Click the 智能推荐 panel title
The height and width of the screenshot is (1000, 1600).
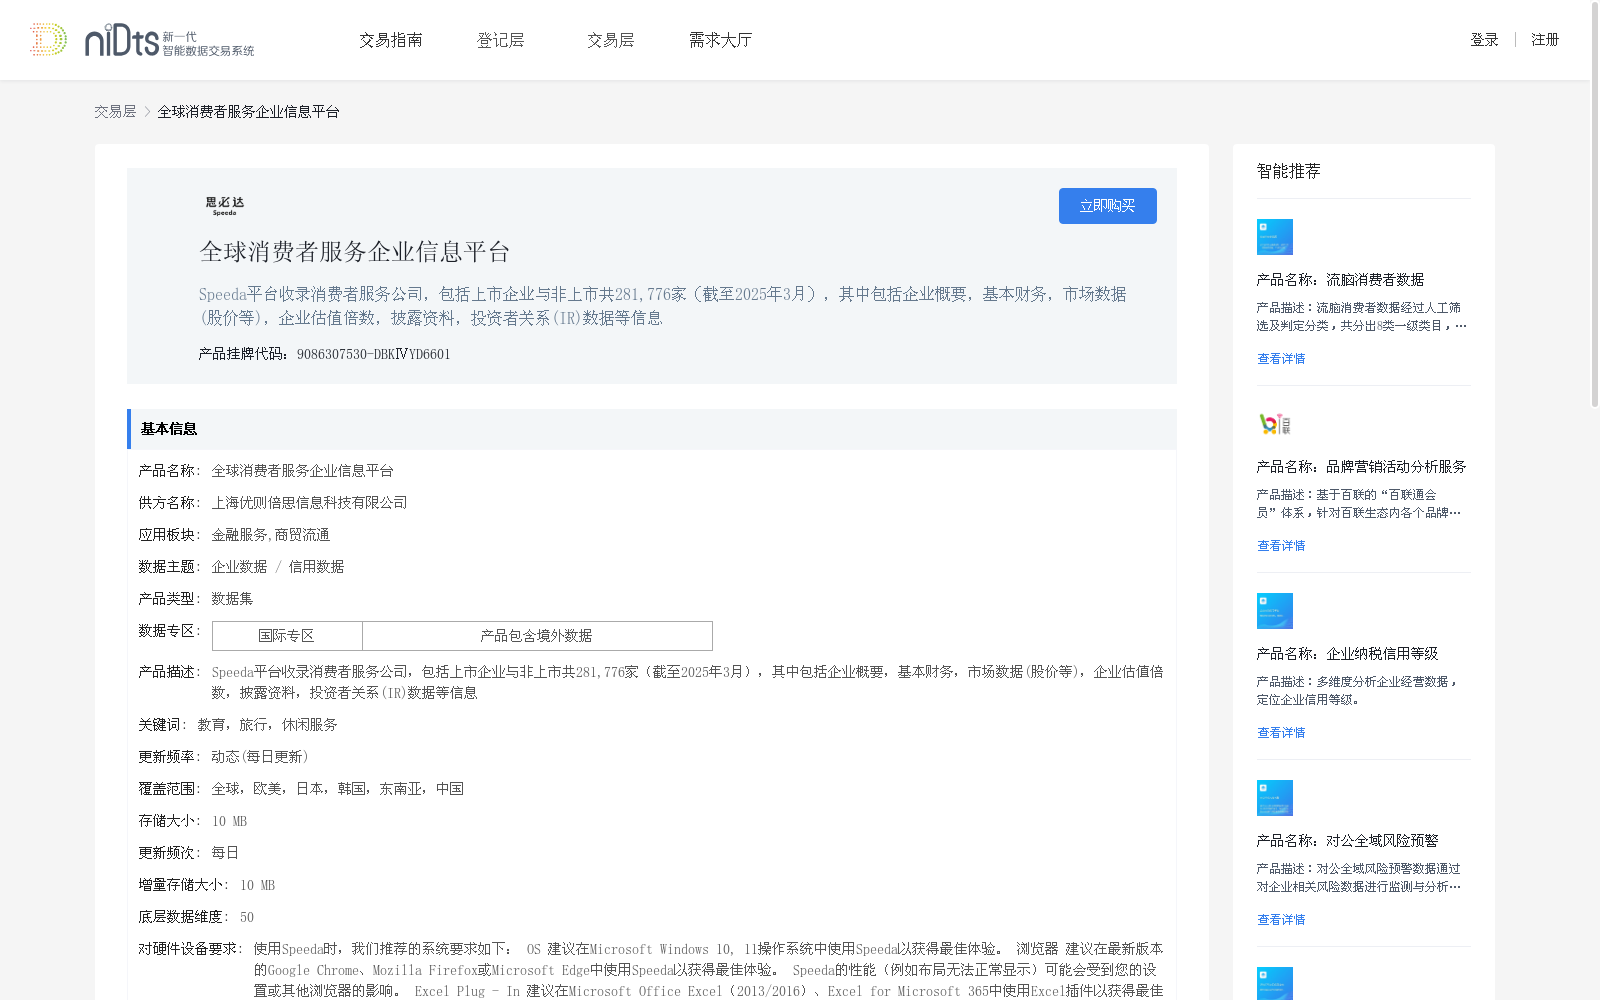tap(1289, 171)
